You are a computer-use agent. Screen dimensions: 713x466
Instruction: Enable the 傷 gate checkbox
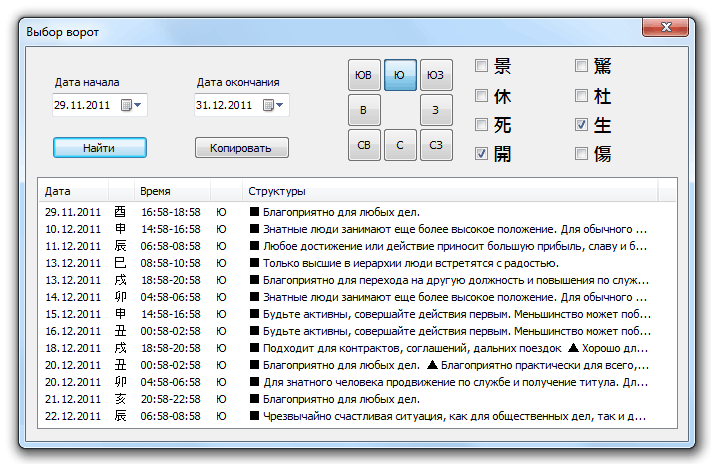(581, 154)
